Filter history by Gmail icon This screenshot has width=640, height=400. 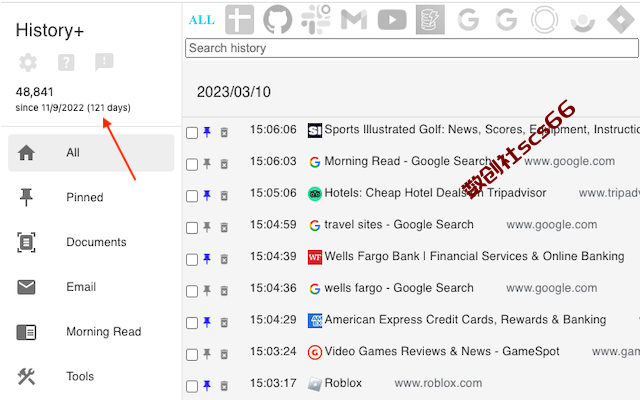pos(354,20)
